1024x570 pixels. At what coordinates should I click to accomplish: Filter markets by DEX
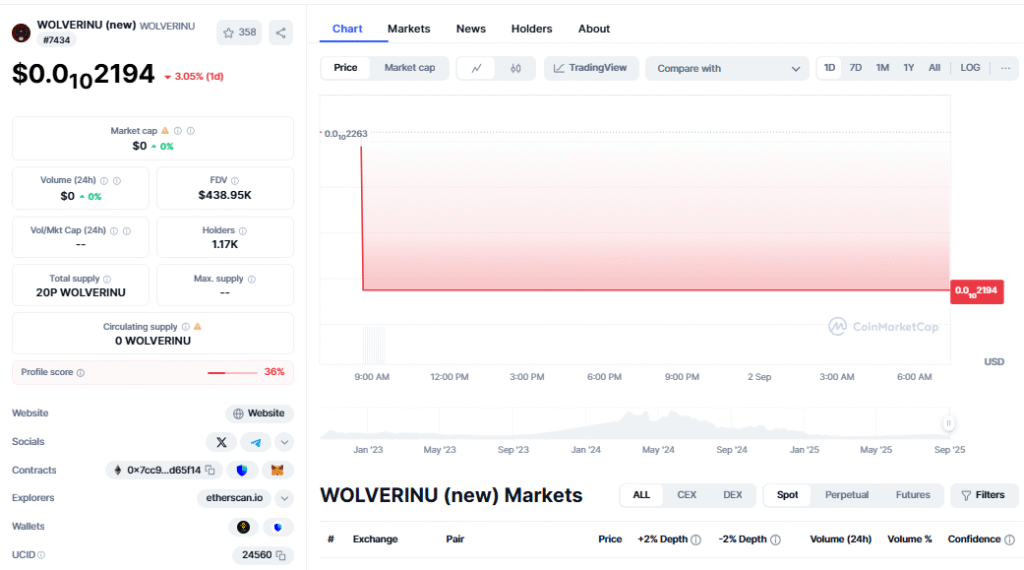tap(732, 495)
